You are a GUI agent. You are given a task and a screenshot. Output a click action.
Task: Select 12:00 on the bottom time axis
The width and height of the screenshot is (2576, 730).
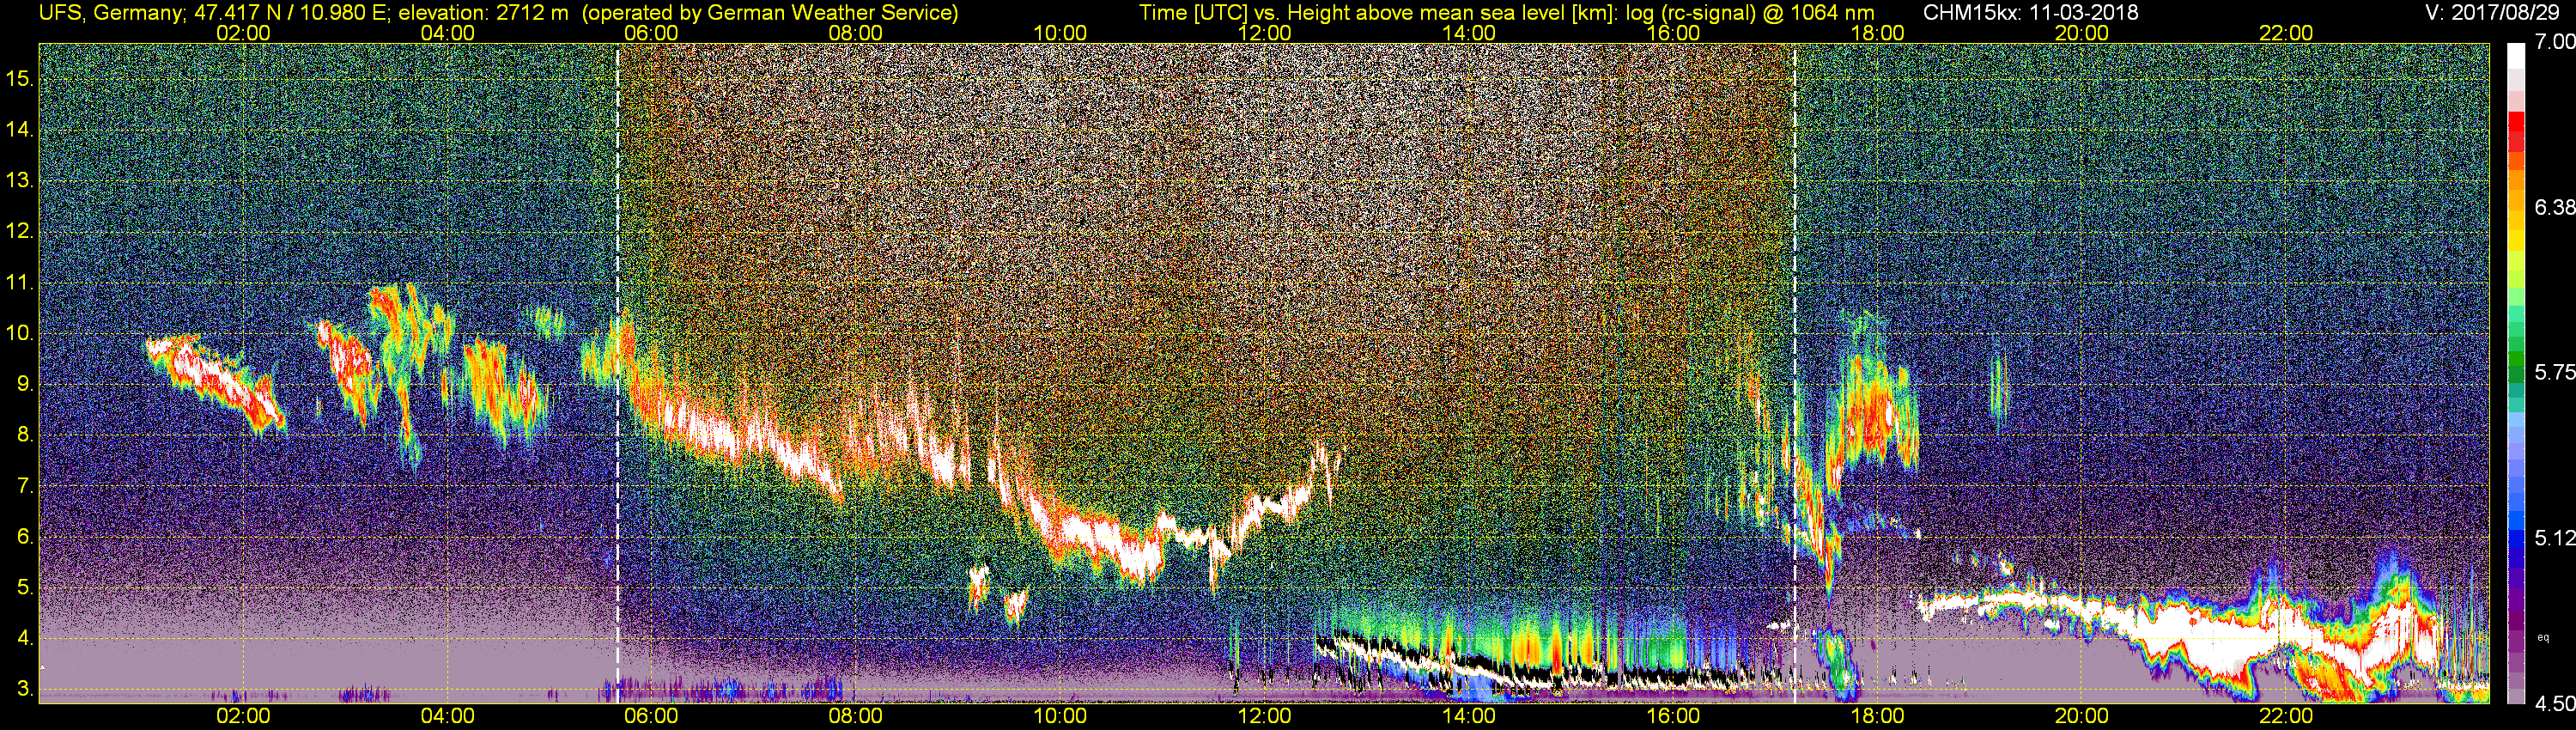click(1264, 716)
